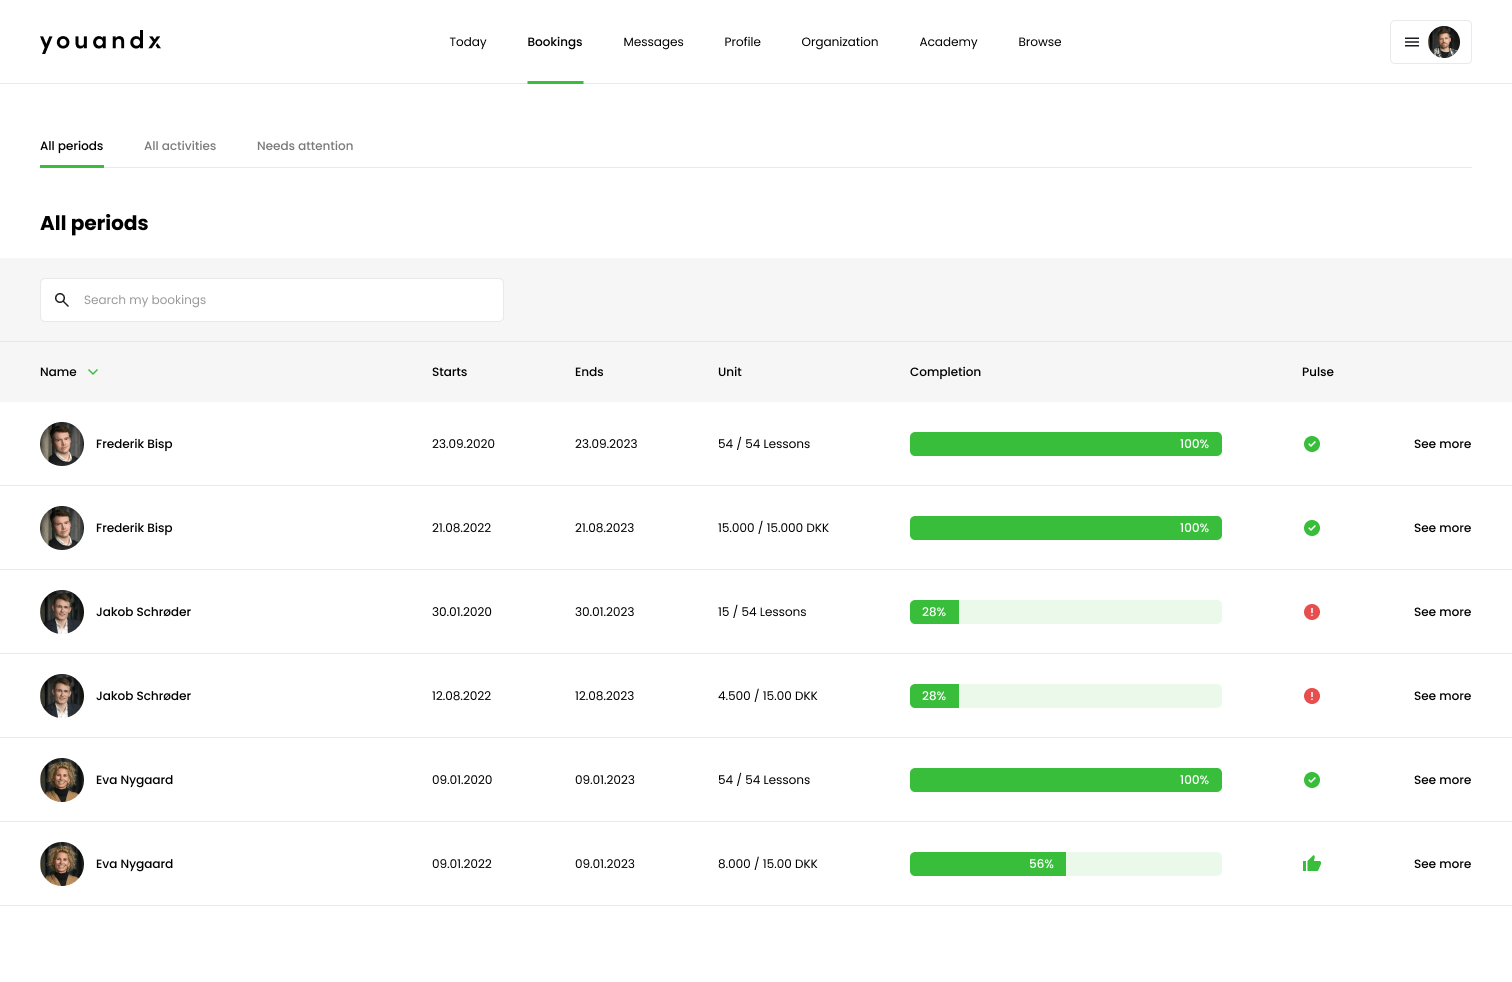Viewport: 1512px width, 982px height.
Task: See more for Frederik Bisp 23.09.2020 booking
Action: pyautogui.click(x=1442, y=444)
